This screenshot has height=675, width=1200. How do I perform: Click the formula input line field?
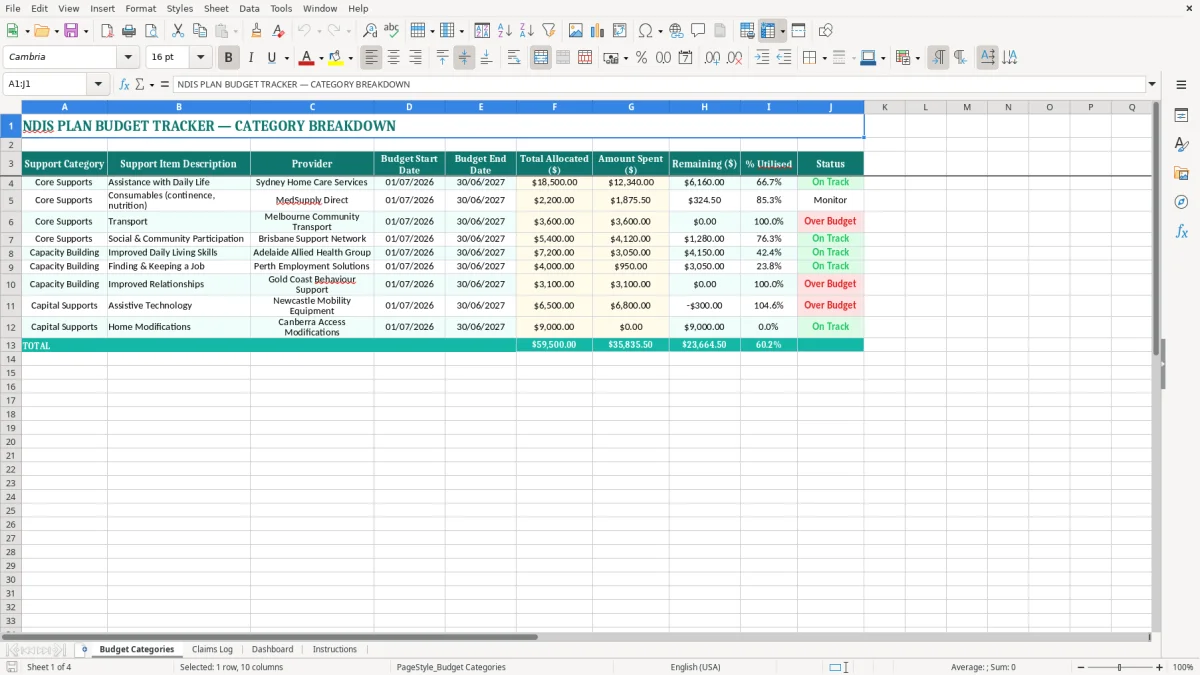tap(659, 85)
